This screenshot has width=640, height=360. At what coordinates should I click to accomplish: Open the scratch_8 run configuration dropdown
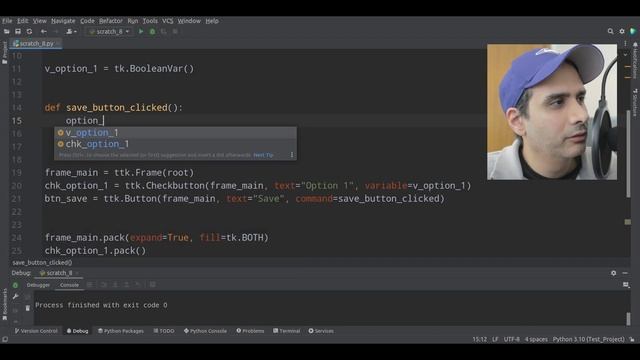coord(109,31)
